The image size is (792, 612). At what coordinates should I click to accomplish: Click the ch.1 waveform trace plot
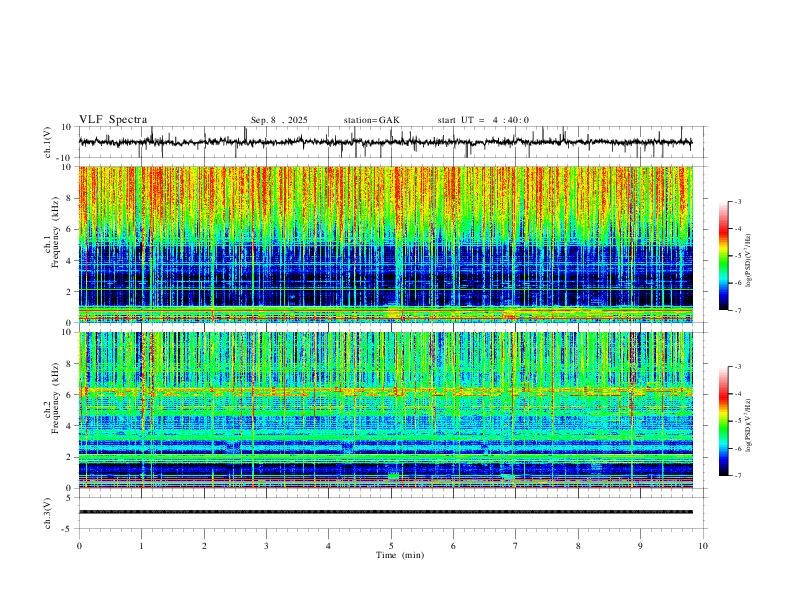pyautogui.click(x=385, y=142)
